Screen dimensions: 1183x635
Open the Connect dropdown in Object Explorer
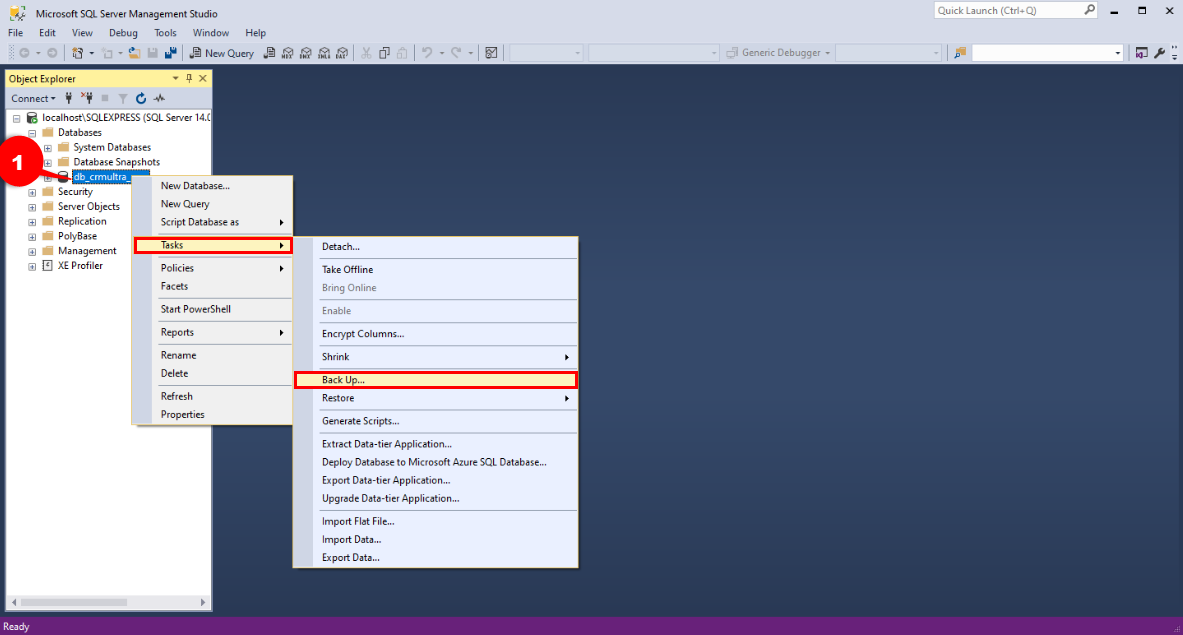(33, 98)
